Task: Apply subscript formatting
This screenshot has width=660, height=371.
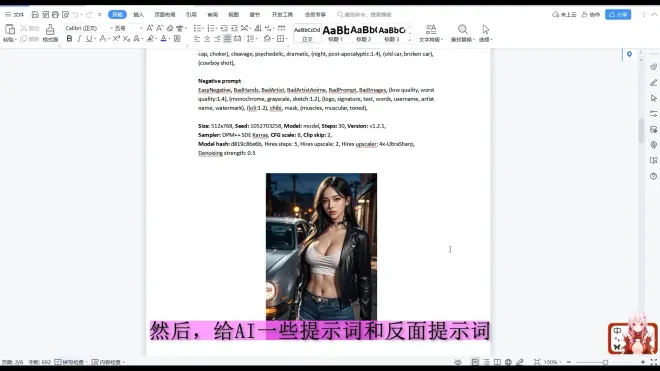Action: [126, 39]
